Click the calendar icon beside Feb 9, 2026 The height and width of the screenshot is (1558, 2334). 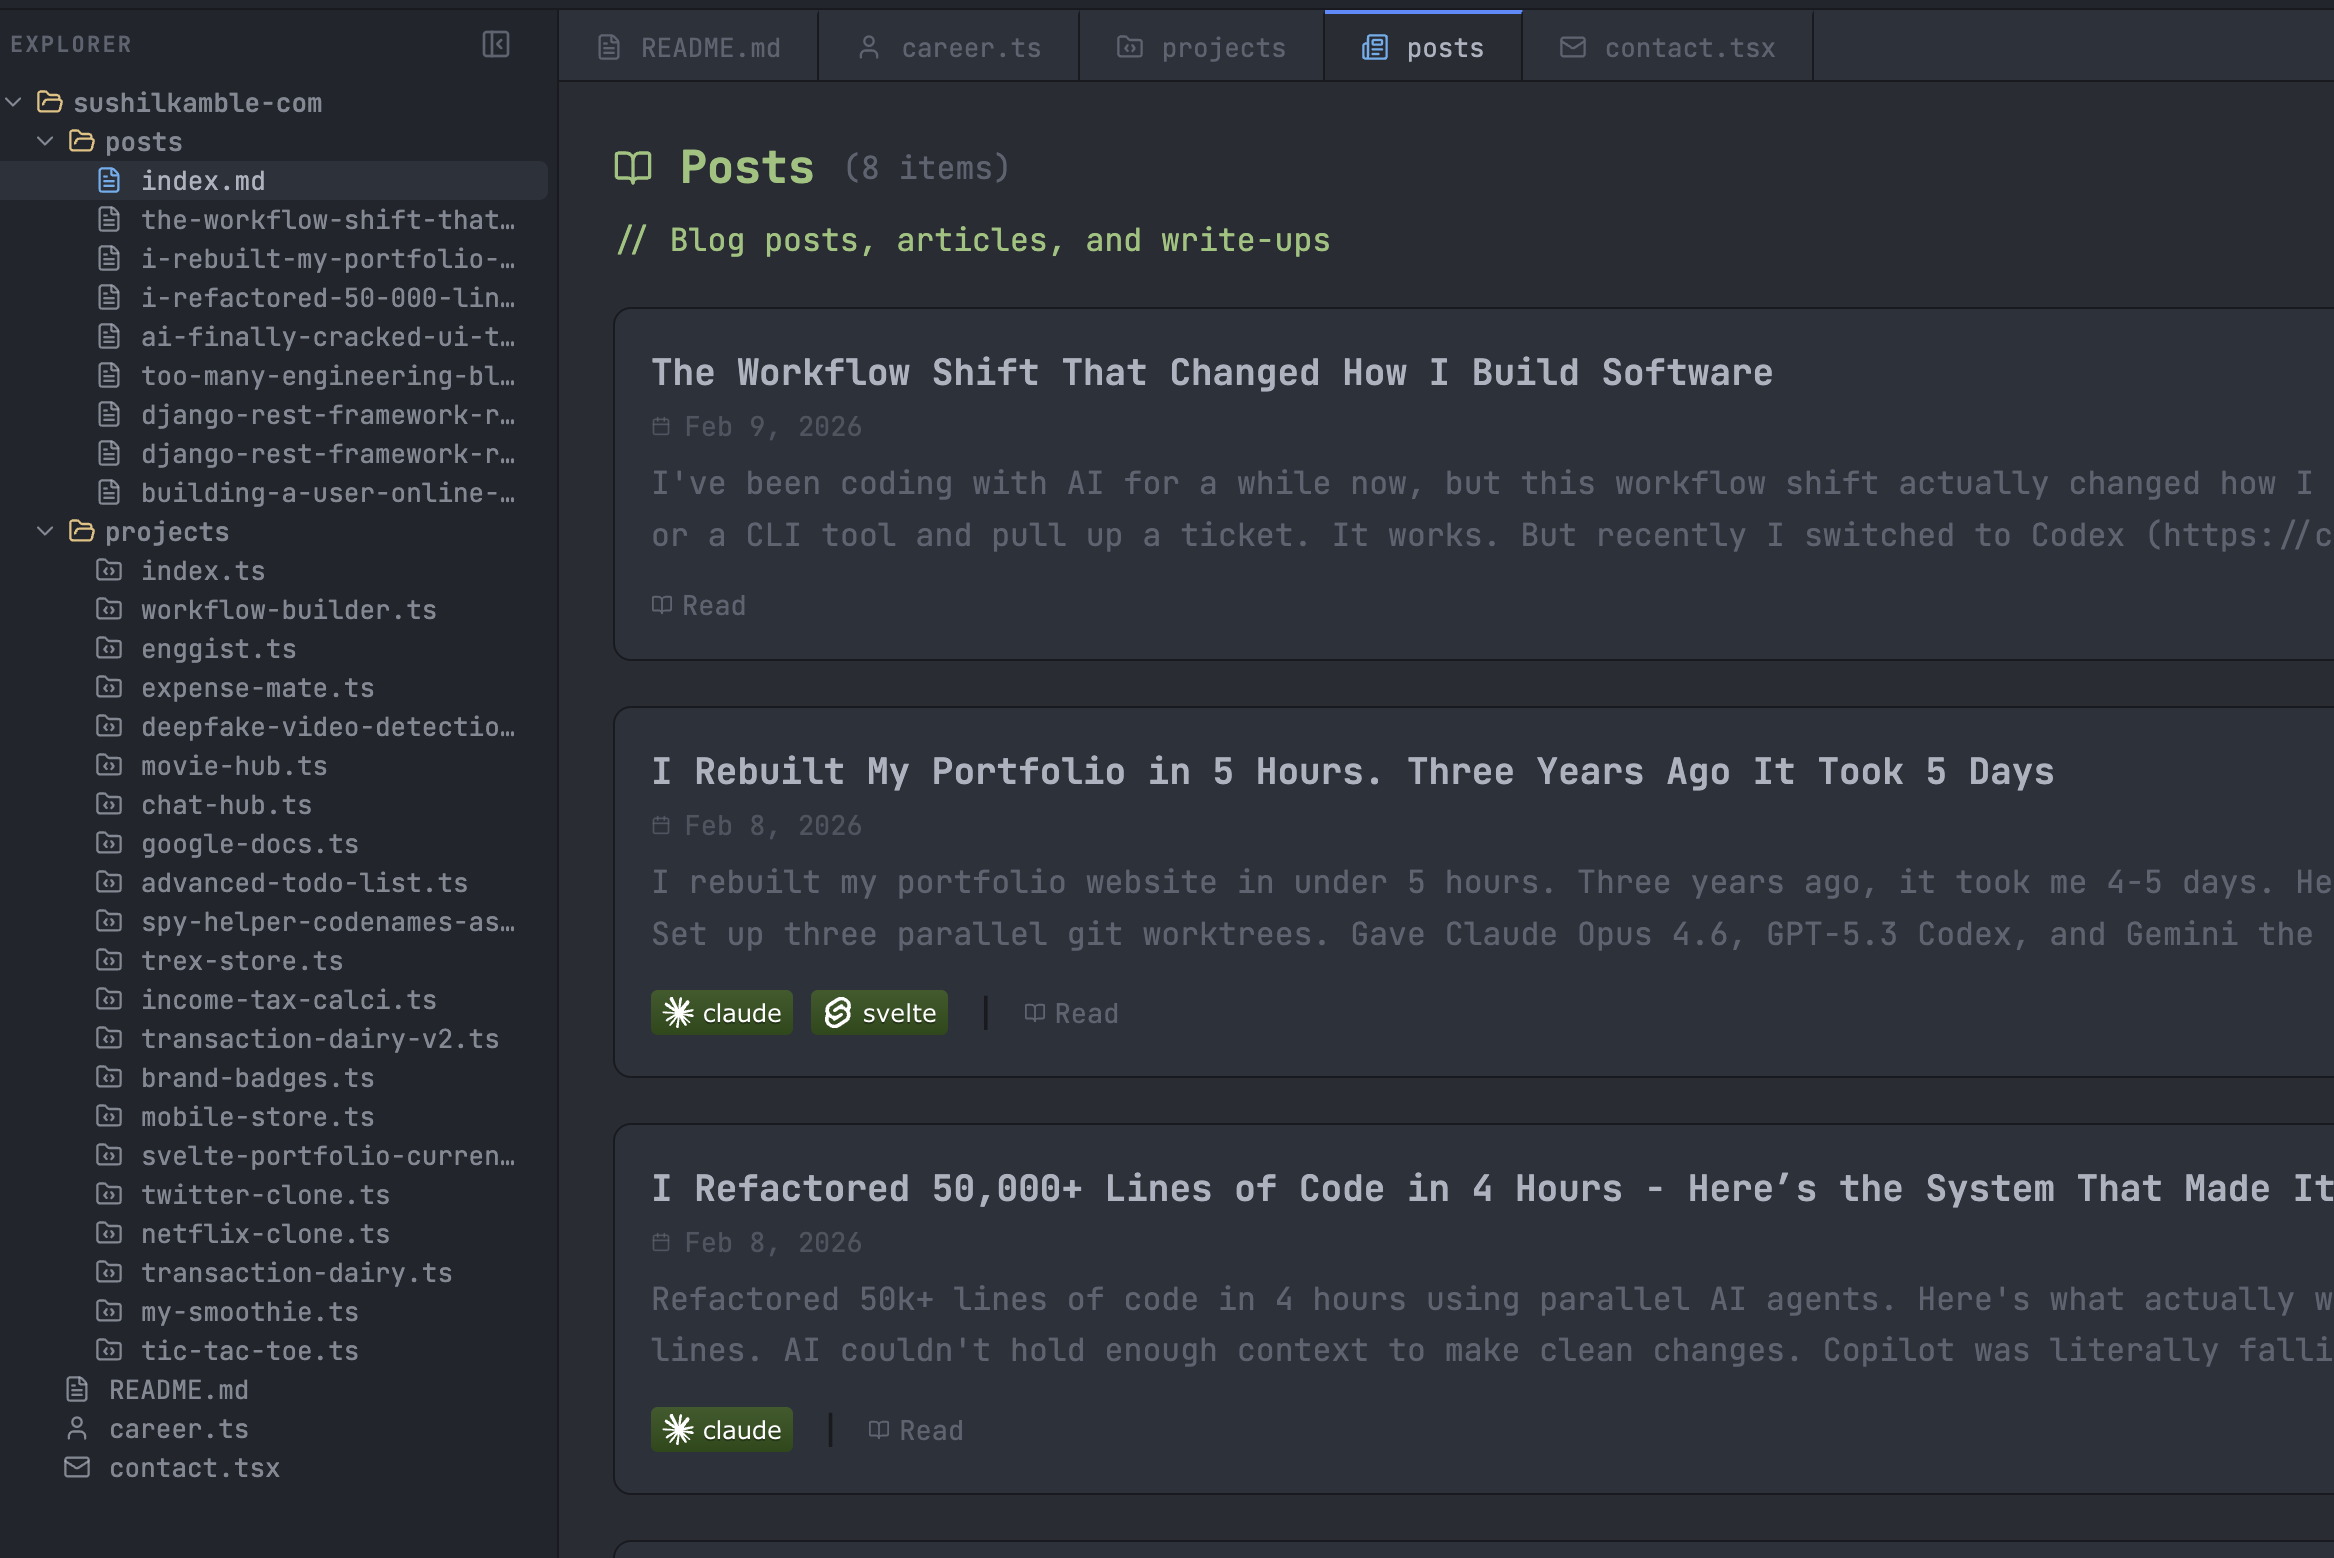click(x=661, y=425)
